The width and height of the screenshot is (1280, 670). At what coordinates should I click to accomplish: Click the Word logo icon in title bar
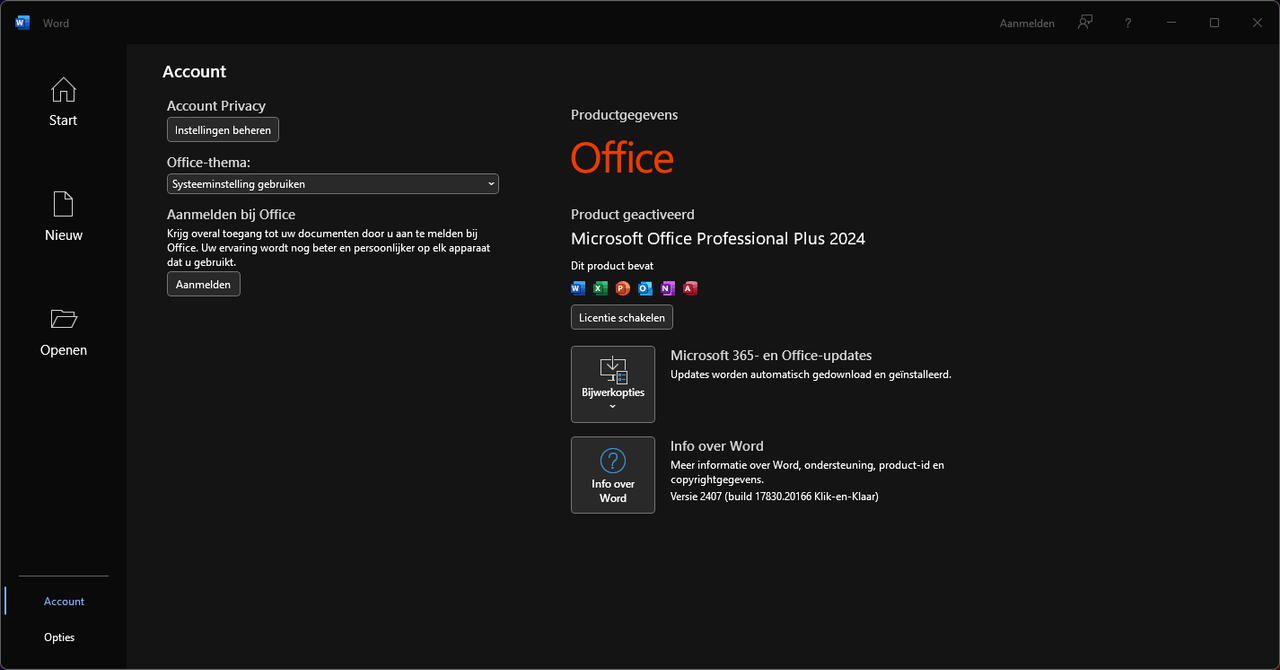point(22,22)
